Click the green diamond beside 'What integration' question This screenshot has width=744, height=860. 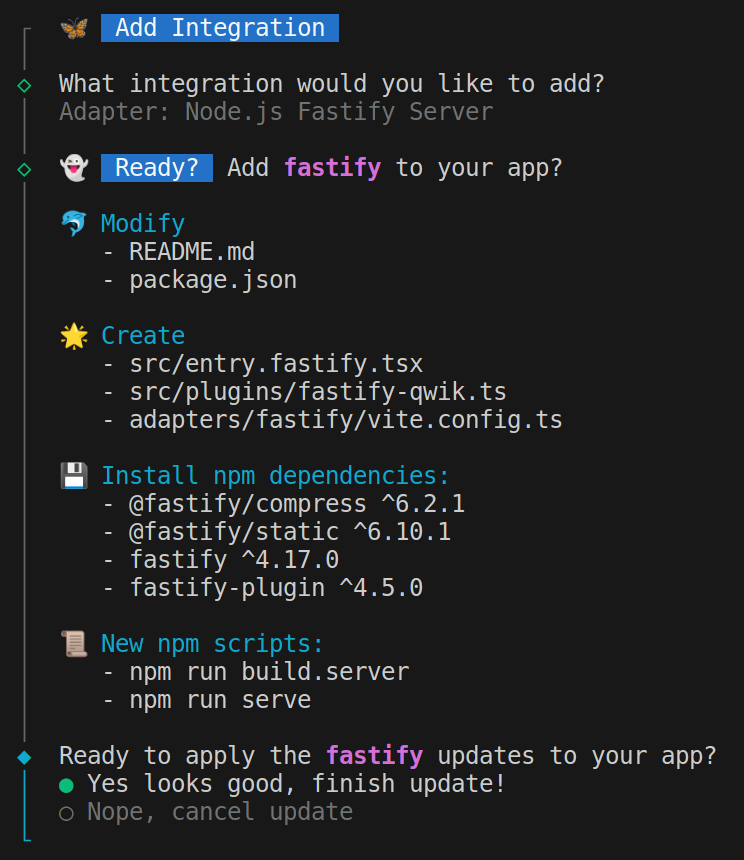point(24,86)
